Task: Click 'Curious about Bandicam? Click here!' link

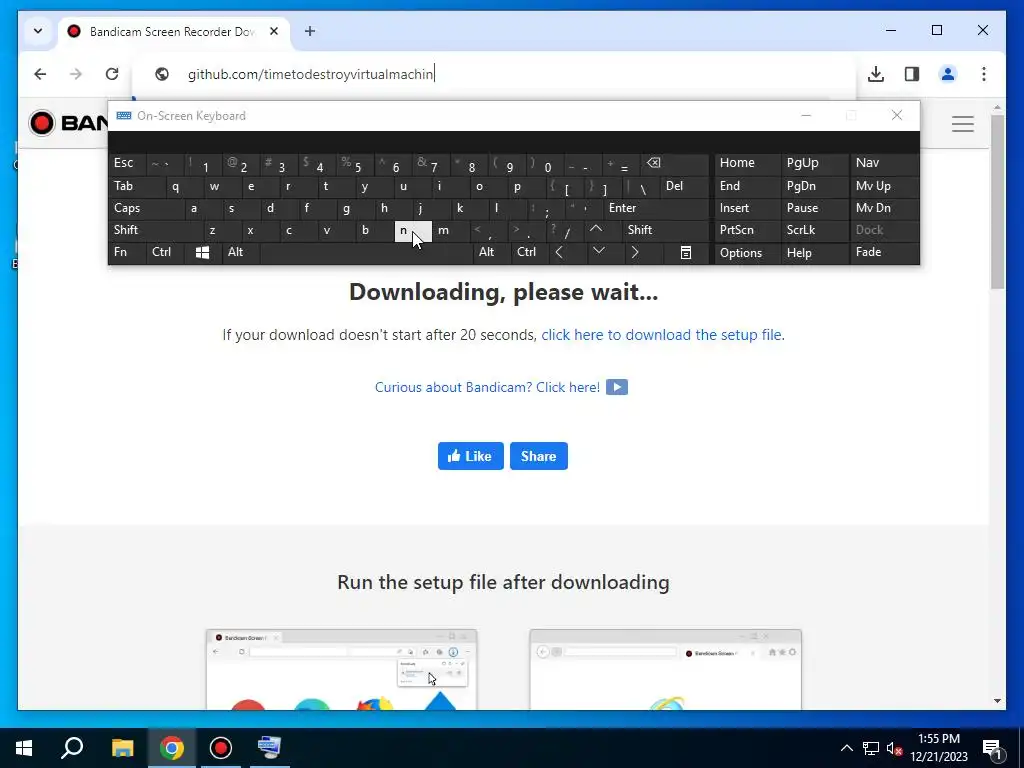Action: tap(487, 387)
